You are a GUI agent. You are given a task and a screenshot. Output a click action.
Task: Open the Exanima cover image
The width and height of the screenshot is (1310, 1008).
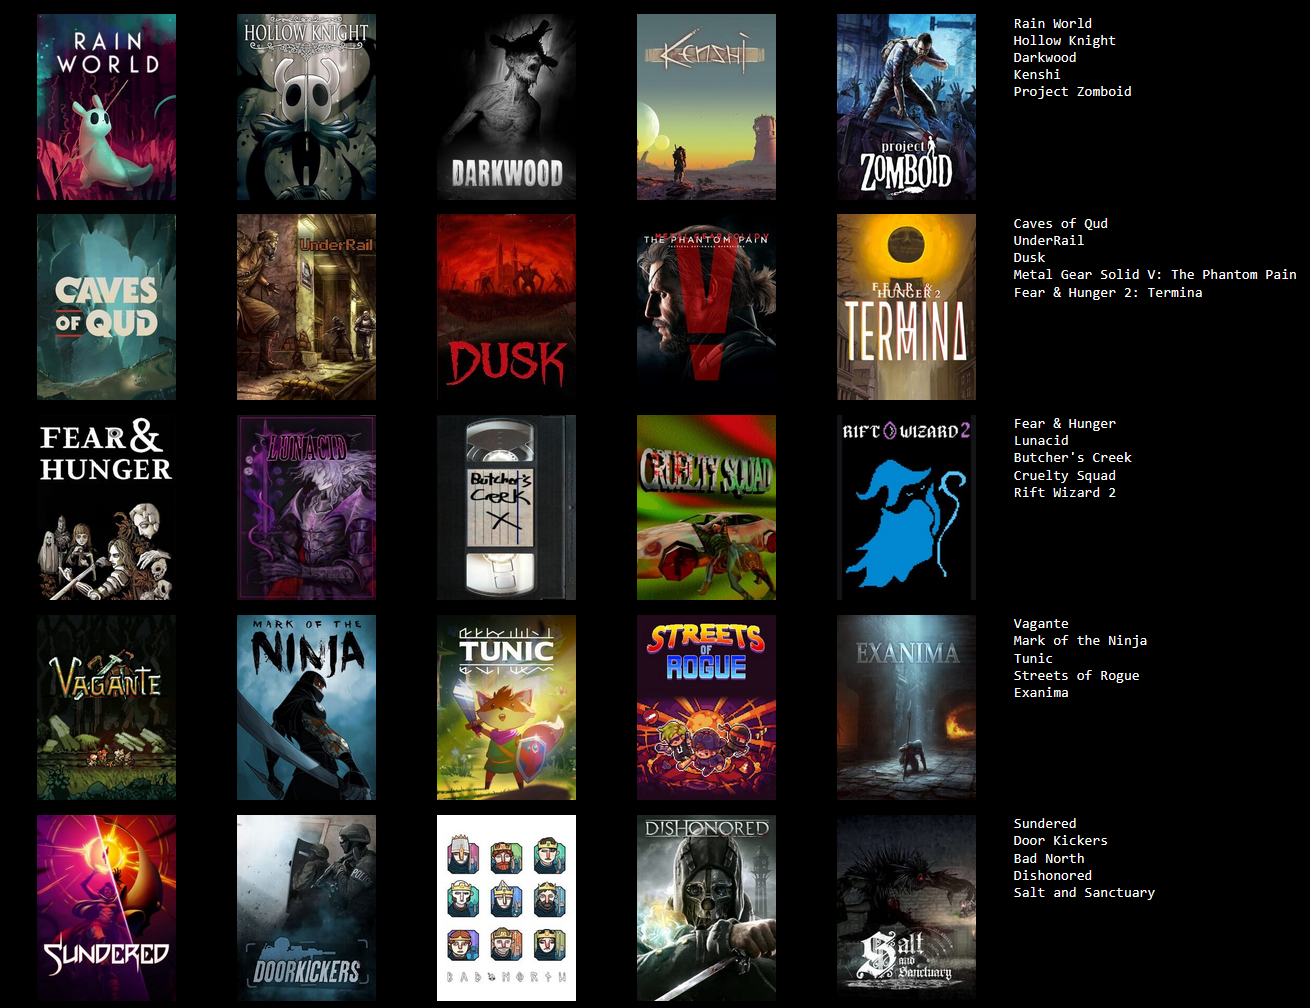click(x=906, y=707)
